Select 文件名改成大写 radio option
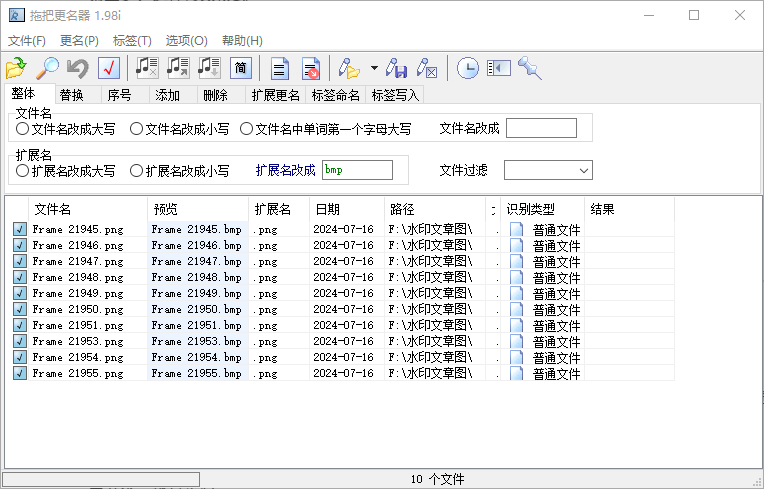The height and width of the screenshot is (489, 764). point(23,129)
